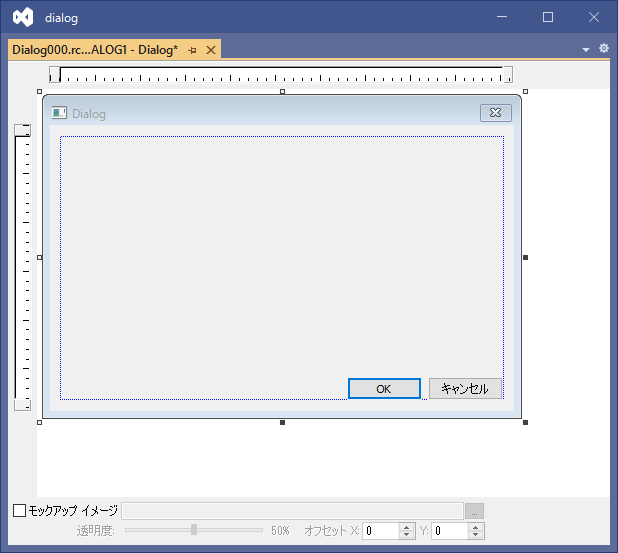Enable the モックアップ イメージ checkbox
618x553 pixels.
click(19, 511)
